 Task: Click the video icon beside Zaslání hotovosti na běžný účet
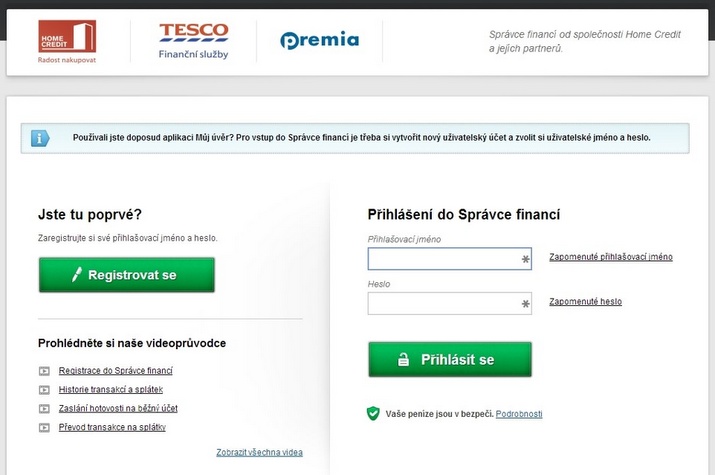click(44, 408)
